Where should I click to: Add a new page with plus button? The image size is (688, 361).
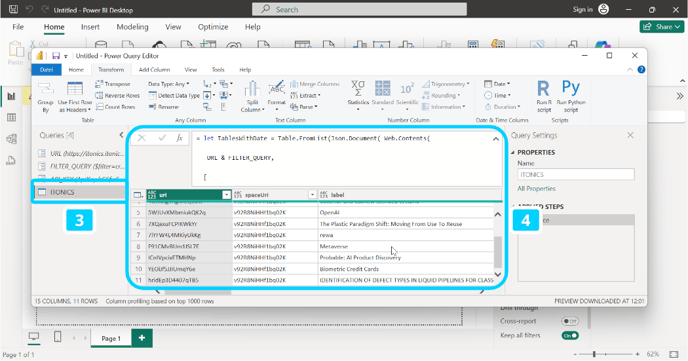tap(142, 338)
